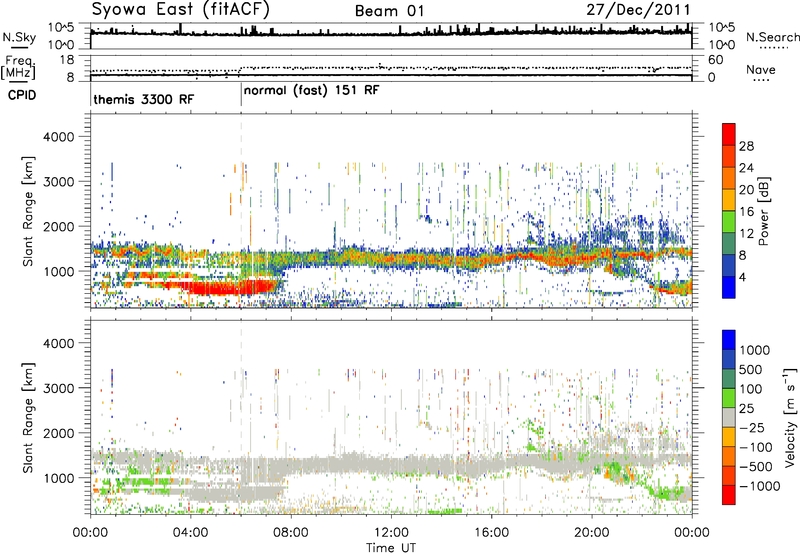
Task: Click the 'N.Search' legend label
Action: point(772,37)
